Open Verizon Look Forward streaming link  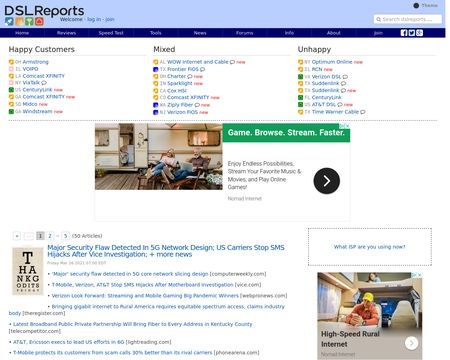click(145, 296)
